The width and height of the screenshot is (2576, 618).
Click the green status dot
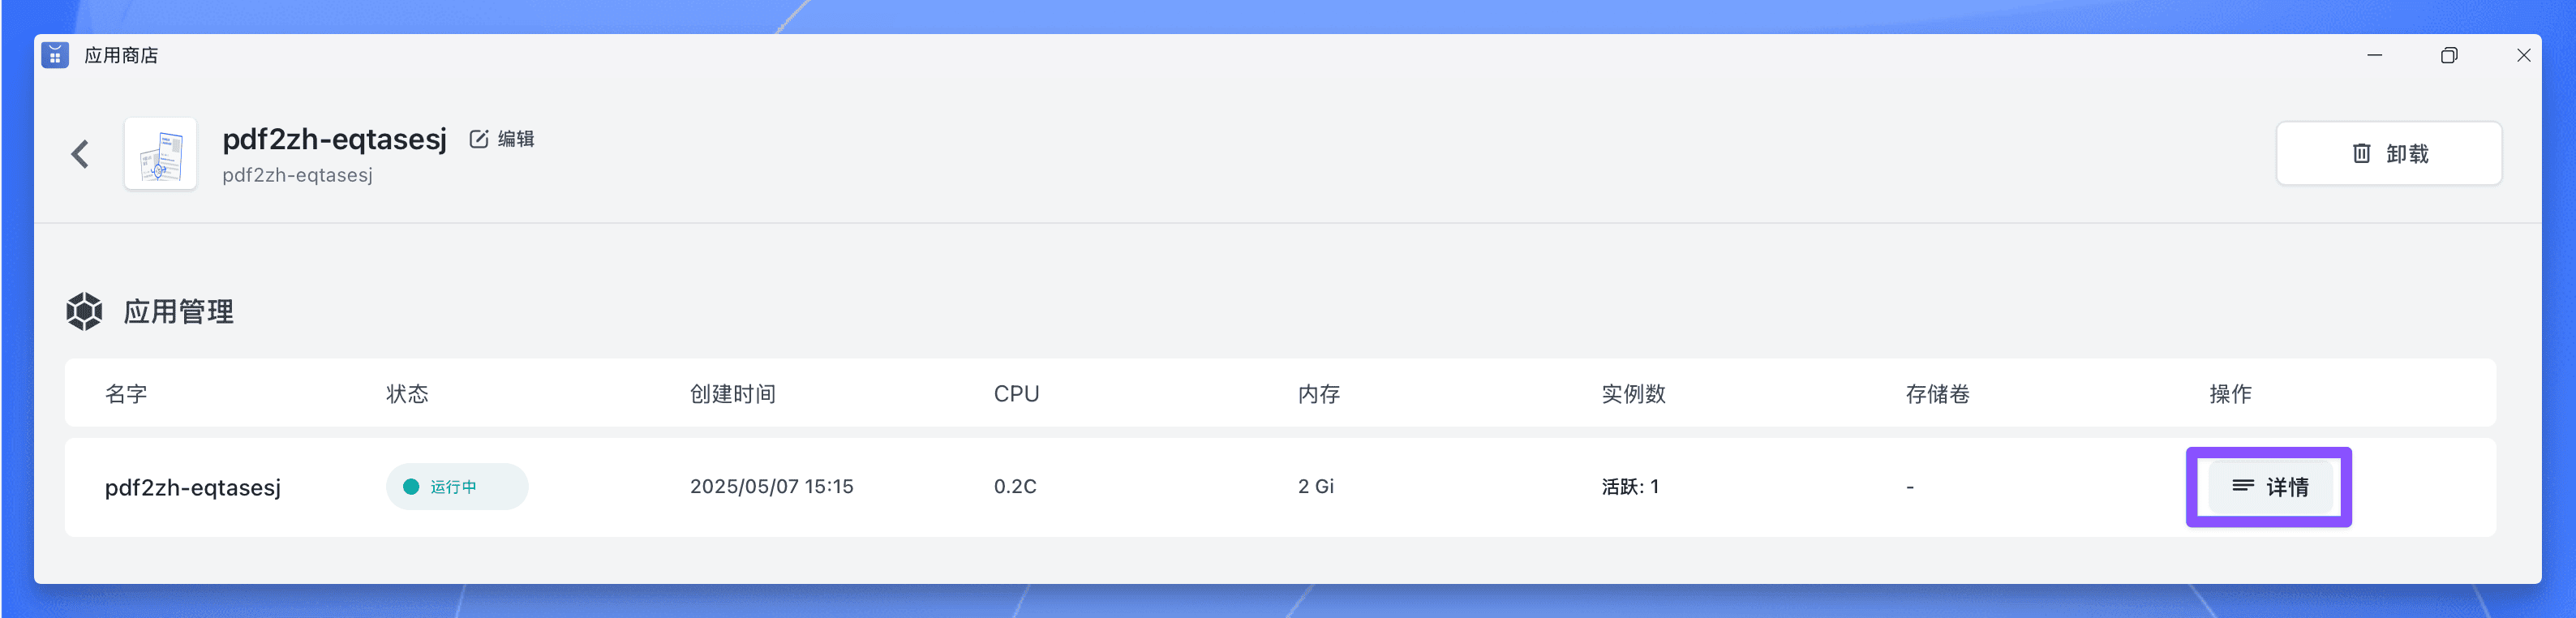tap(410, 487)
